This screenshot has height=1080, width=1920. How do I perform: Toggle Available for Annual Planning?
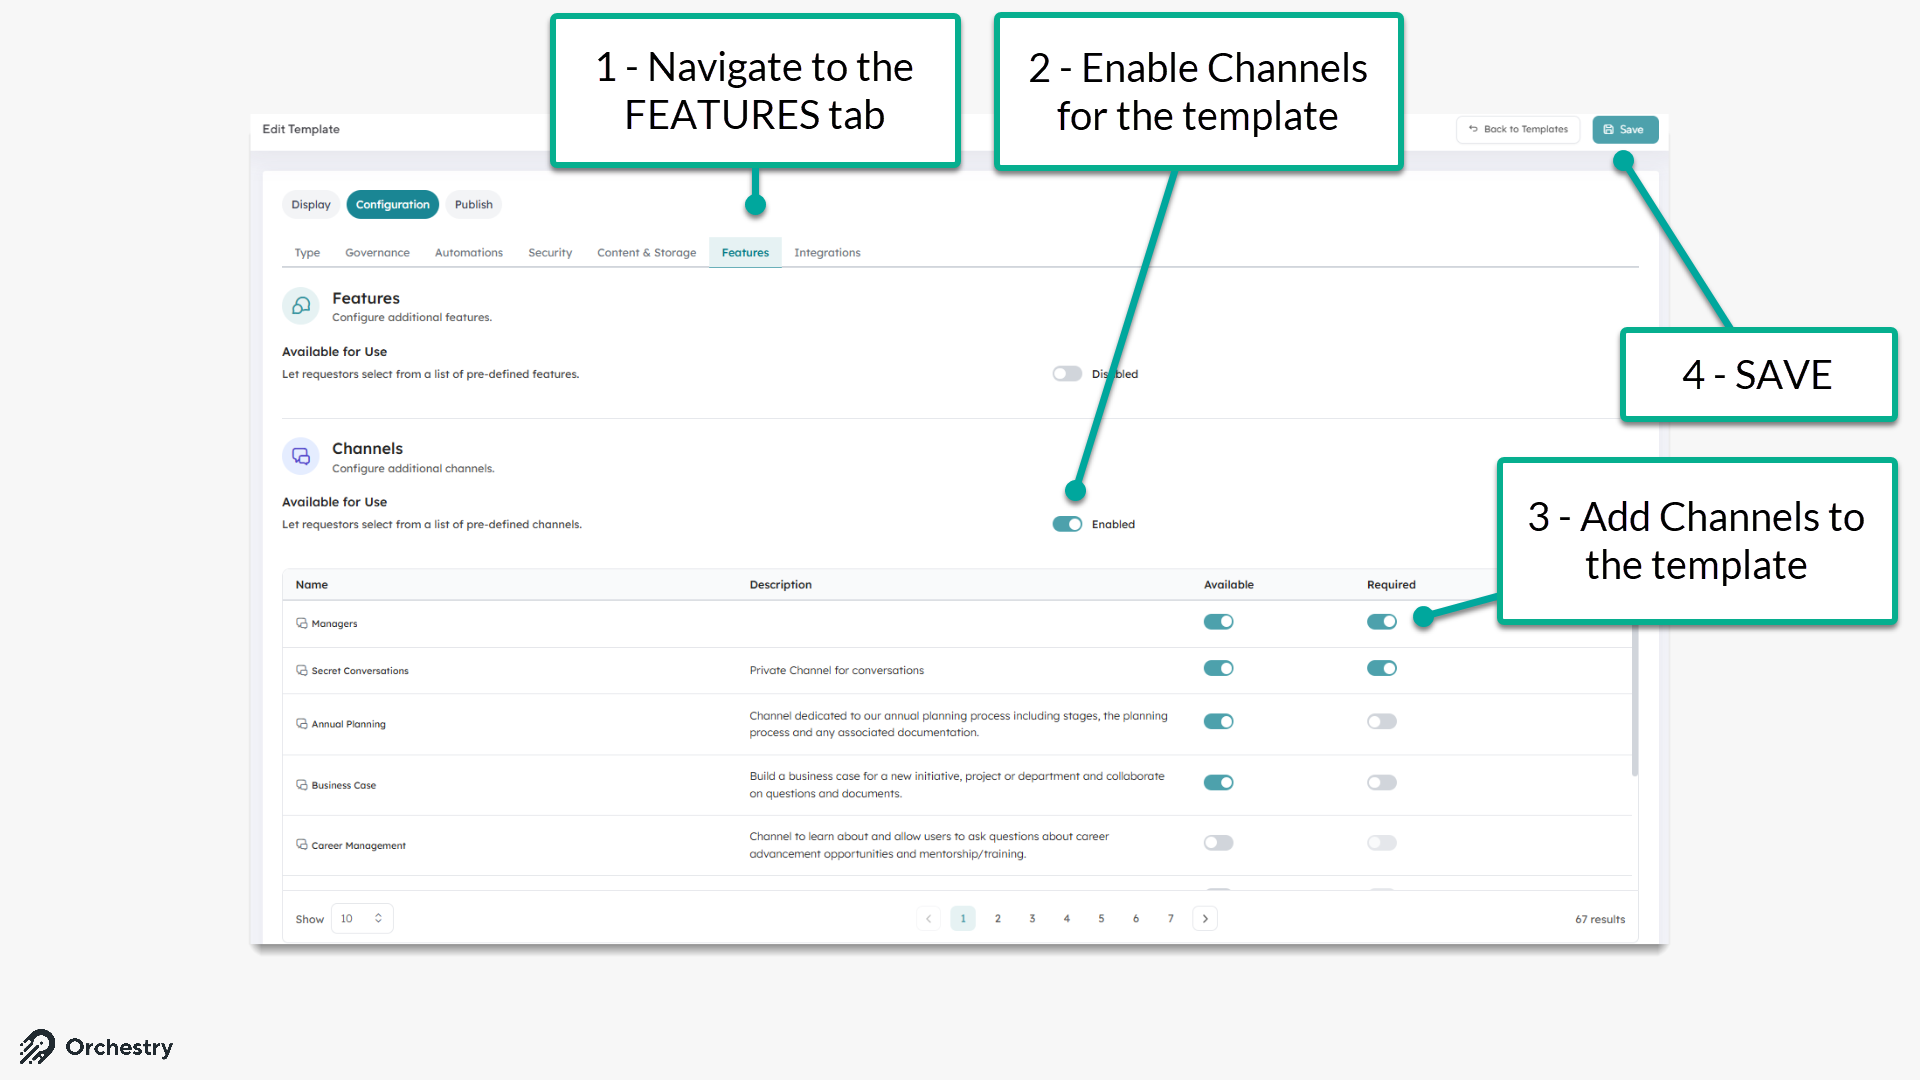1218,721
